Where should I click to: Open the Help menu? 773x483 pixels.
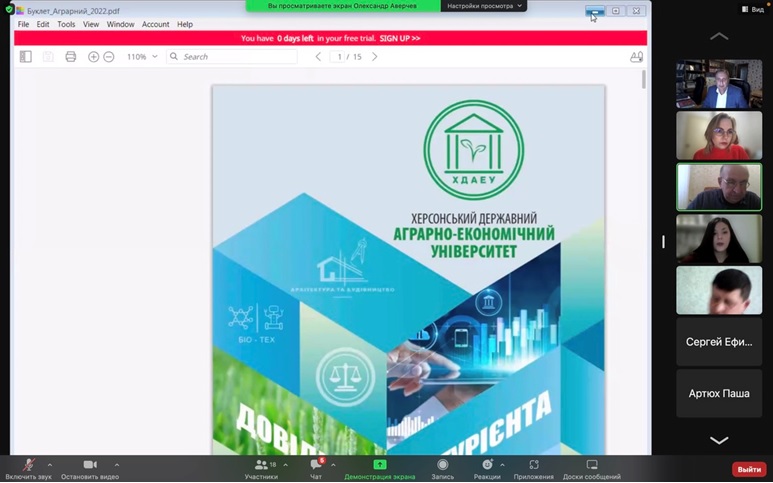coord(185,24)
